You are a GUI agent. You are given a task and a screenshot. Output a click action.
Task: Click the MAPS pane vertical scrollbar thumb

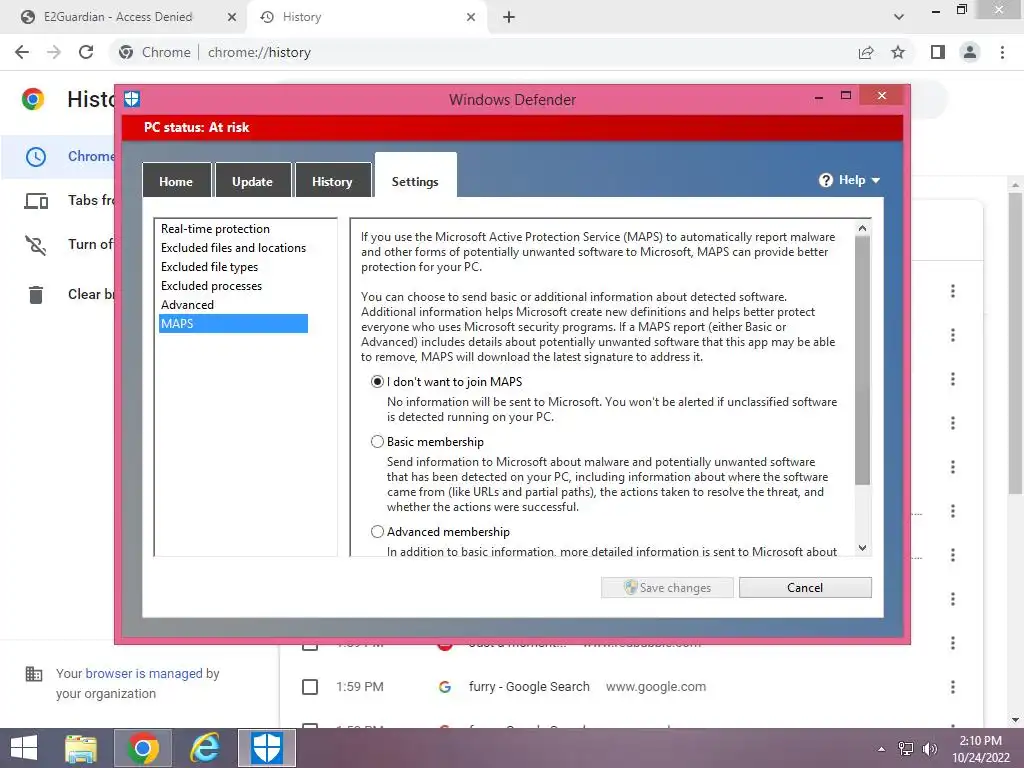(x=862, y=360)
